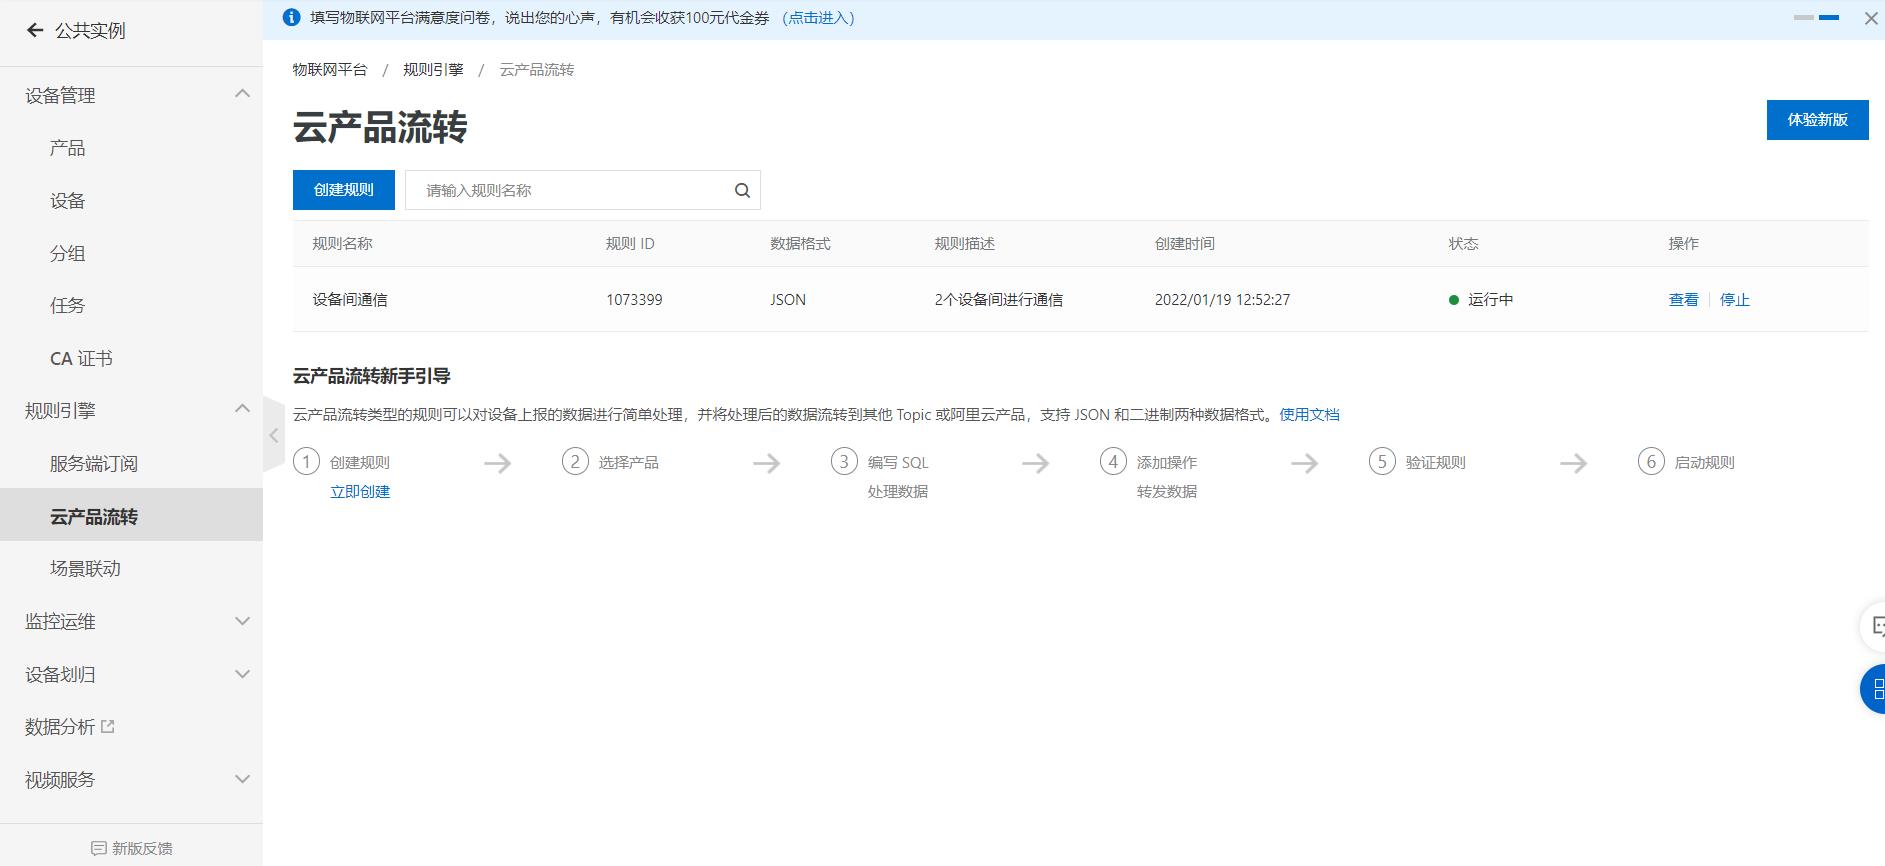This screenshot has width=1885, height=866.
Task: Select 云产品流转 in the sidebar
Action: coord(131,516)
